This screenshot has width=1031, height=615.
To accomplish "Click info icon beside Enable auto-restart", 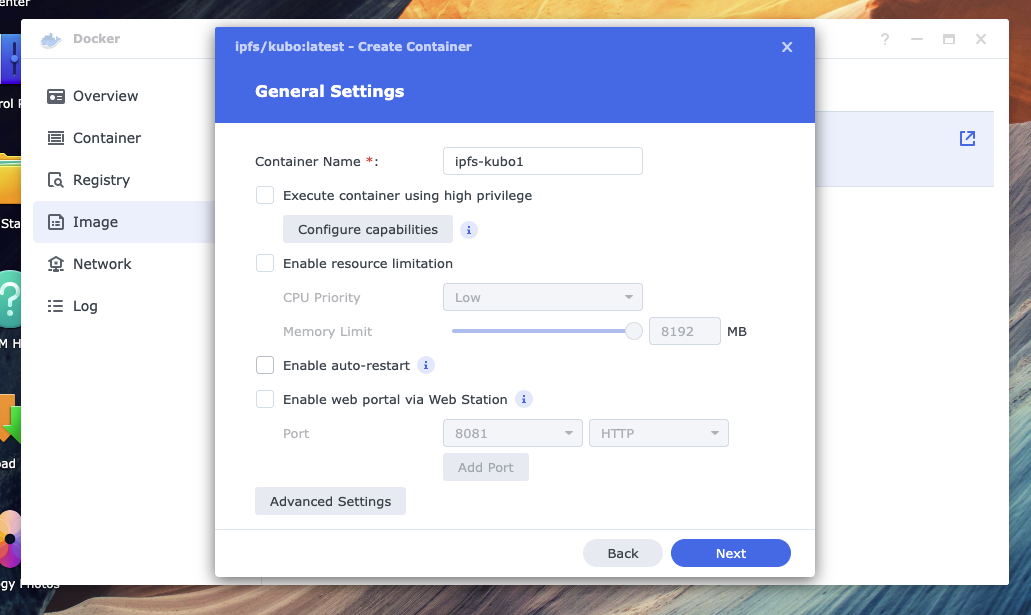I will tap(426, 366).
